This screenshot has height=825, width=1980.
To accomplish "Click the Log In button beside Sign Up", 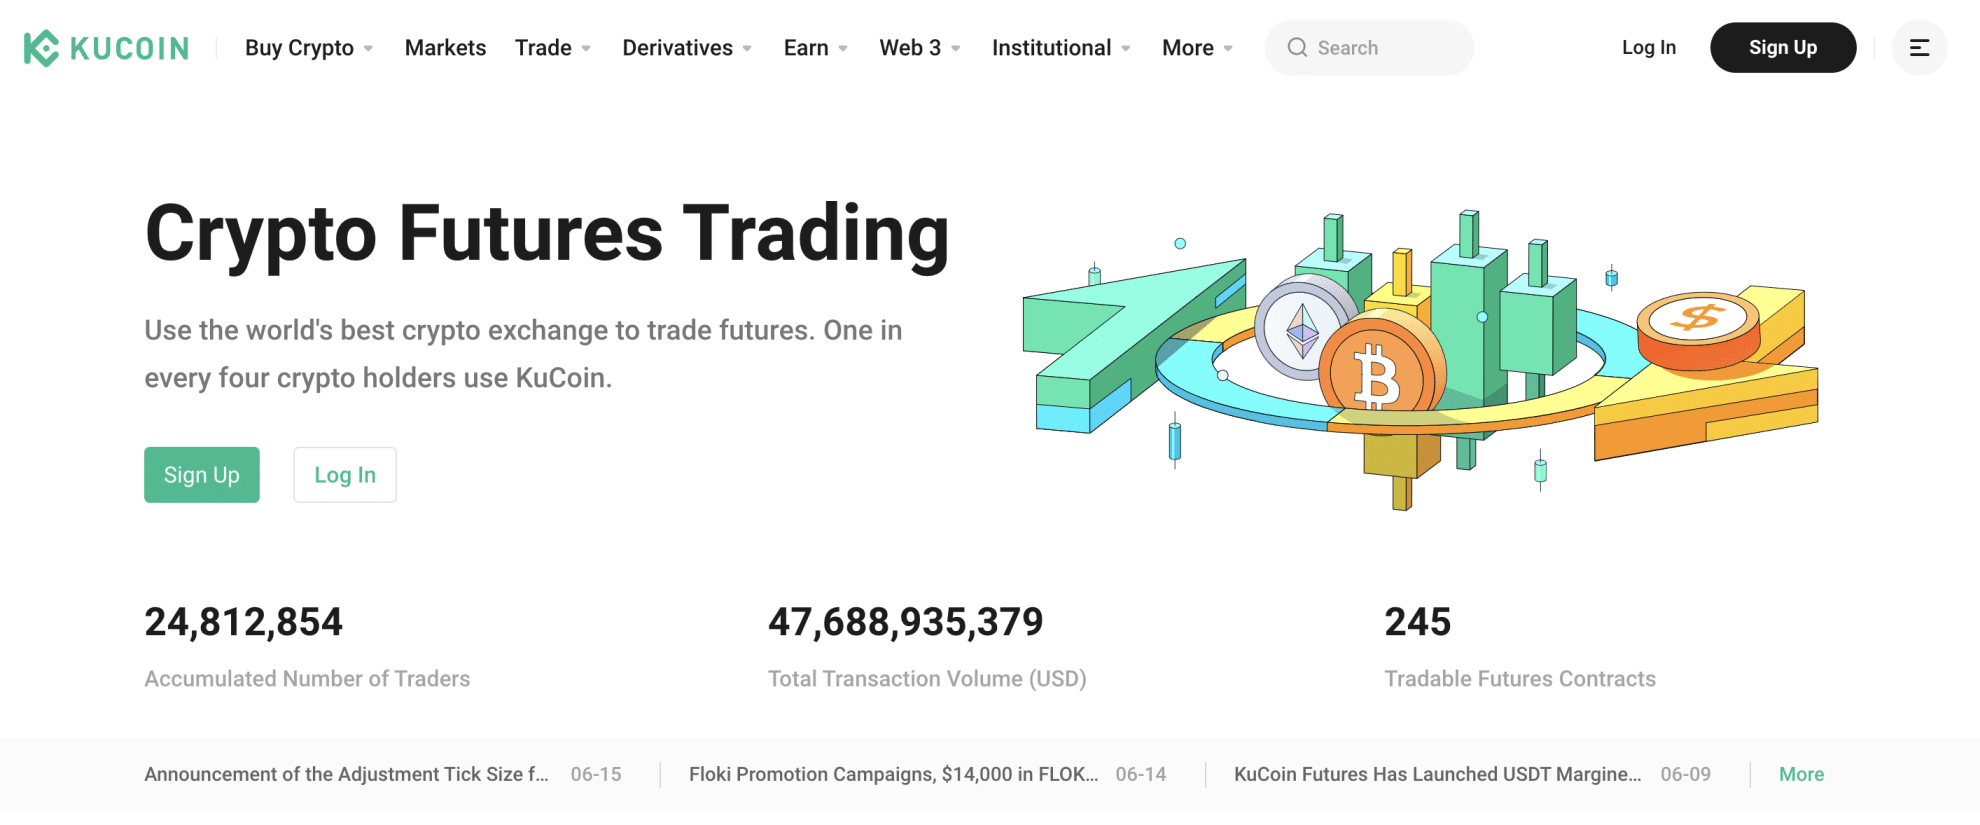I will pyautogui.click(x=344, y=475).
